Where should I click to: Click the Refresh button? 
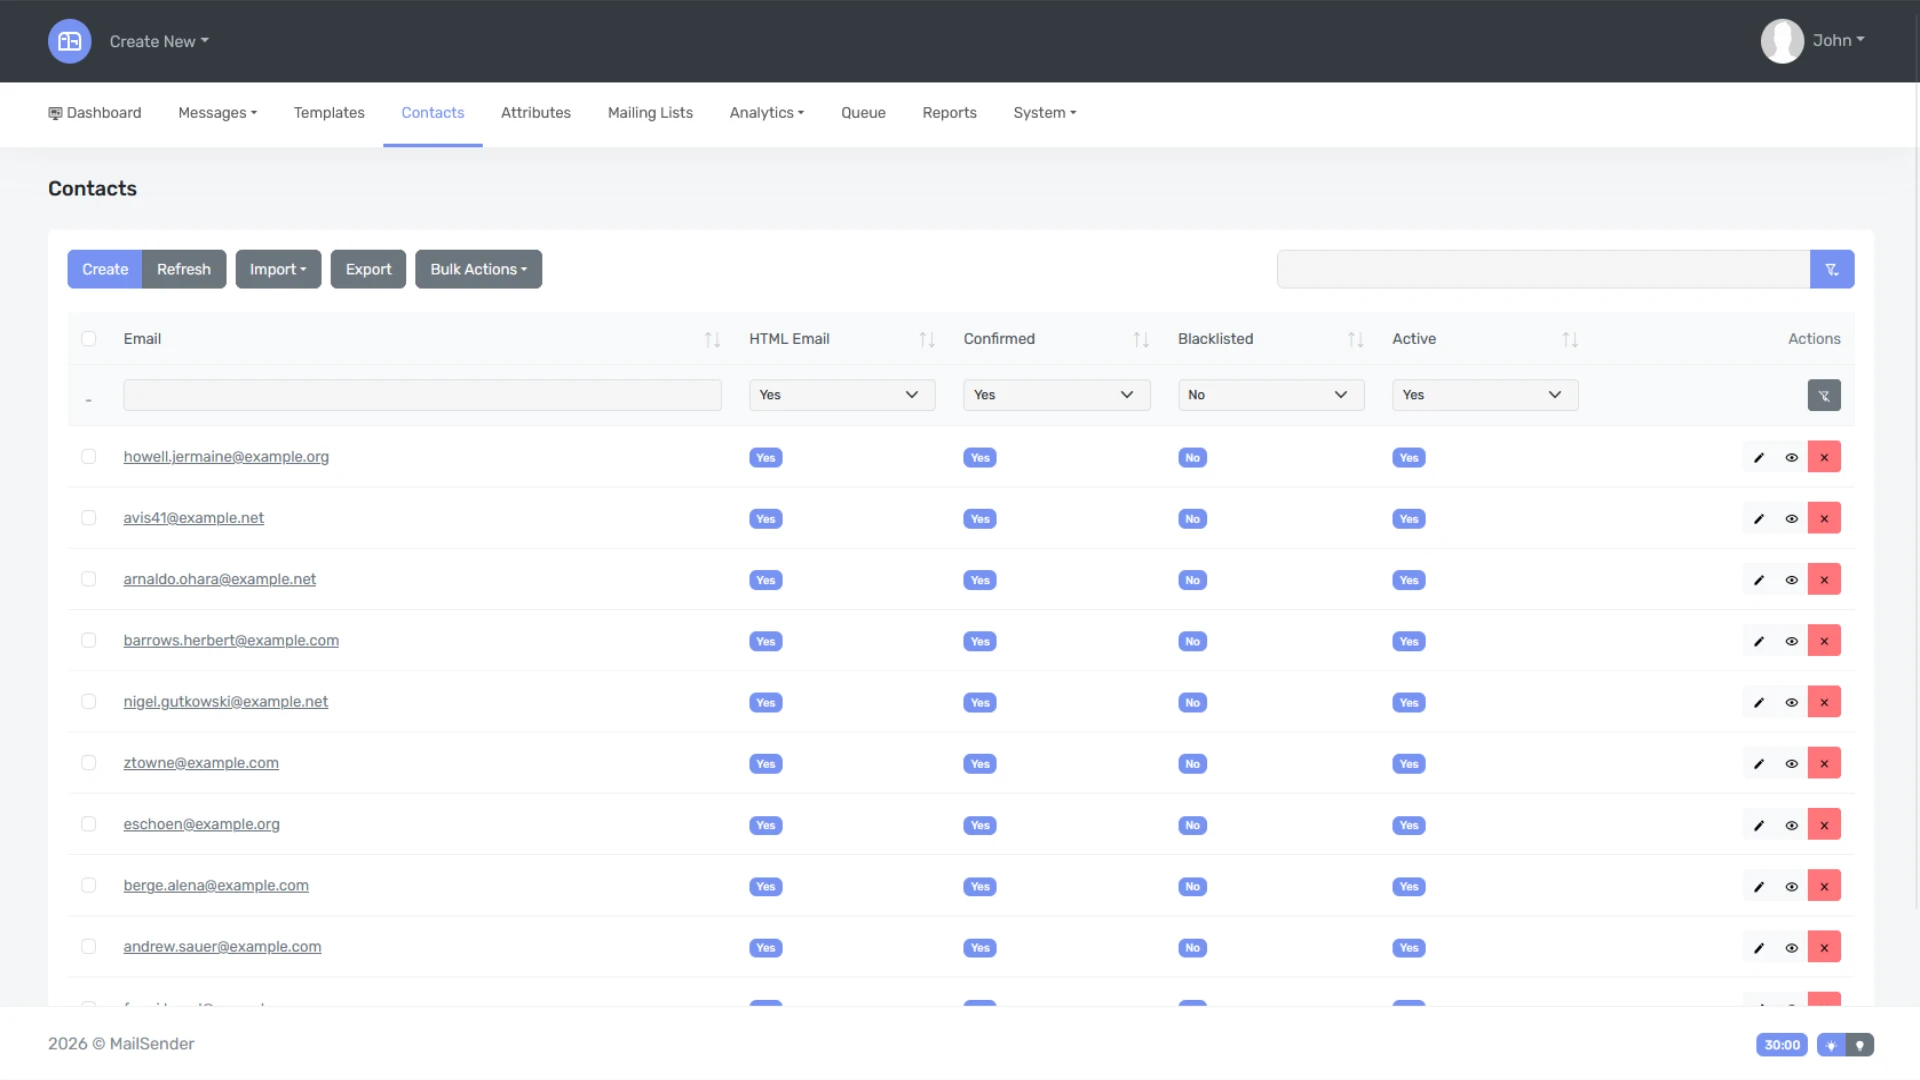point(184,269)
